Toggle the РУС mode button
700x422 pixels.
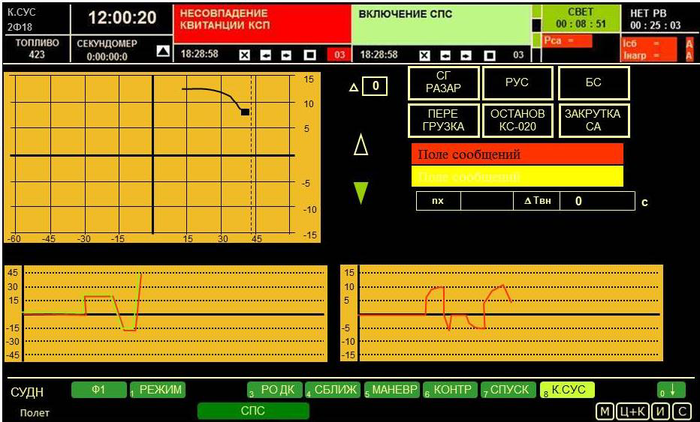point(517,81)
